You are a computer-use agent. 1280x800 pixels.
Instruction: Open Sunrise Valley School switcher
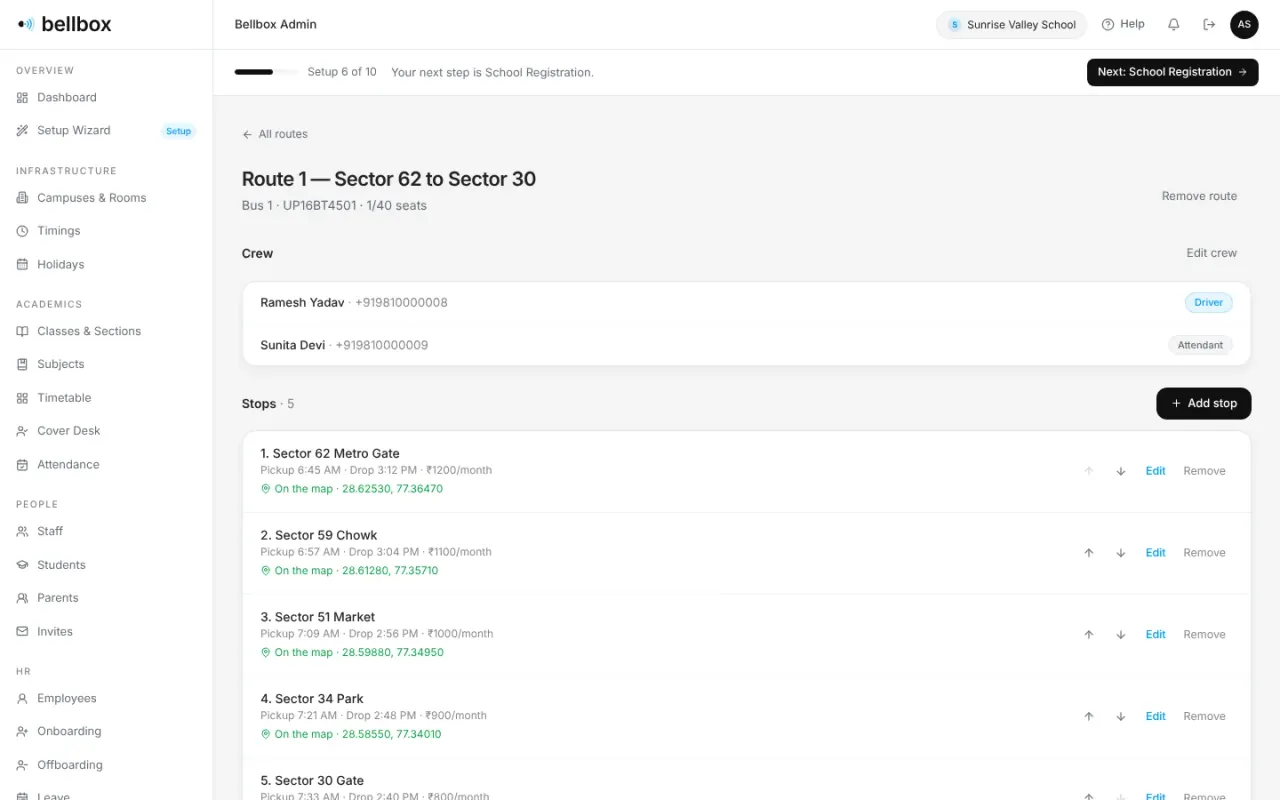coord(1012,25)
